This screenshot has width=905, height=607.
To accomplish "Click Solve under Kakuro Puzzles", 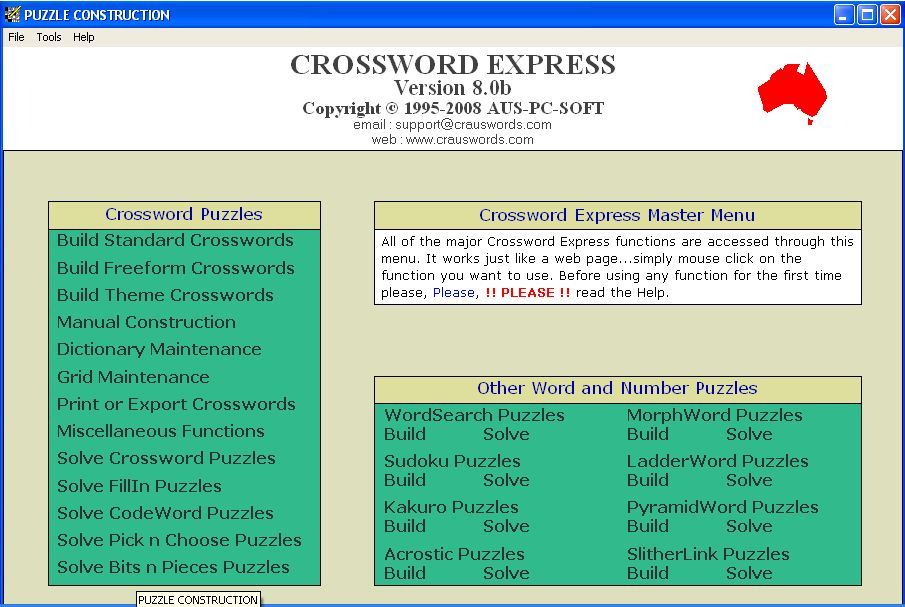I will [506, 526].
